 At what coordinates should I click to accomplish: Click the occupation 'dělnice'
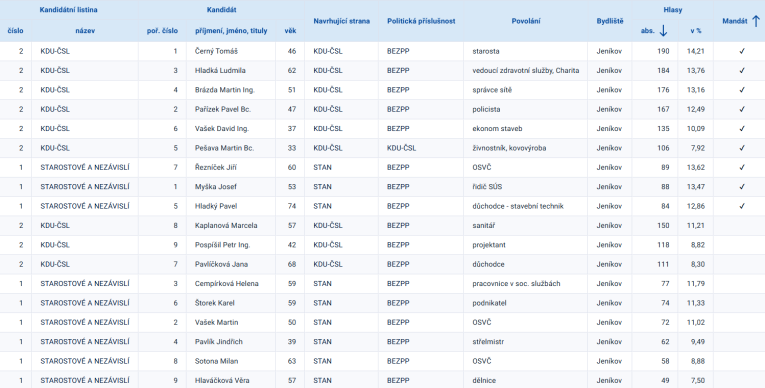pos(484,380)
